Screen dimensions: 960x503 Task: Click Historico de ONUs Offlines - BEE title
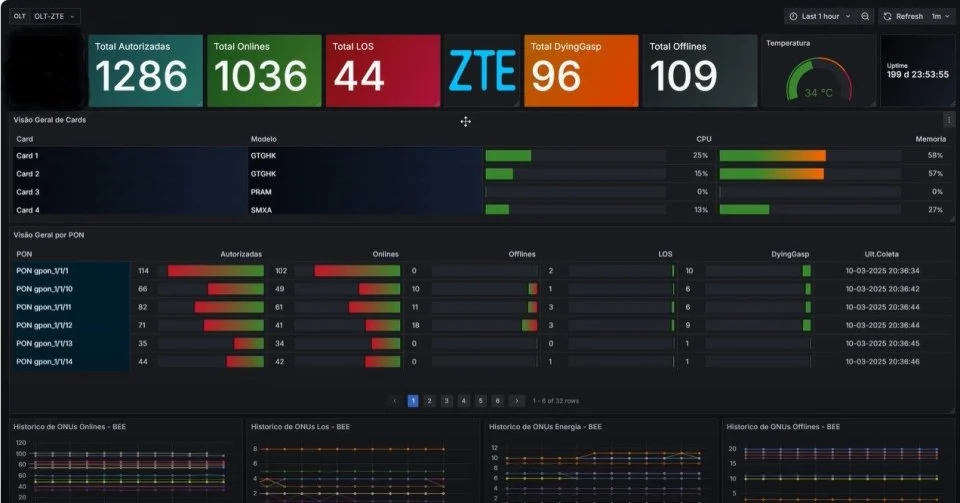pyautogui.click(x=783, y=427)
